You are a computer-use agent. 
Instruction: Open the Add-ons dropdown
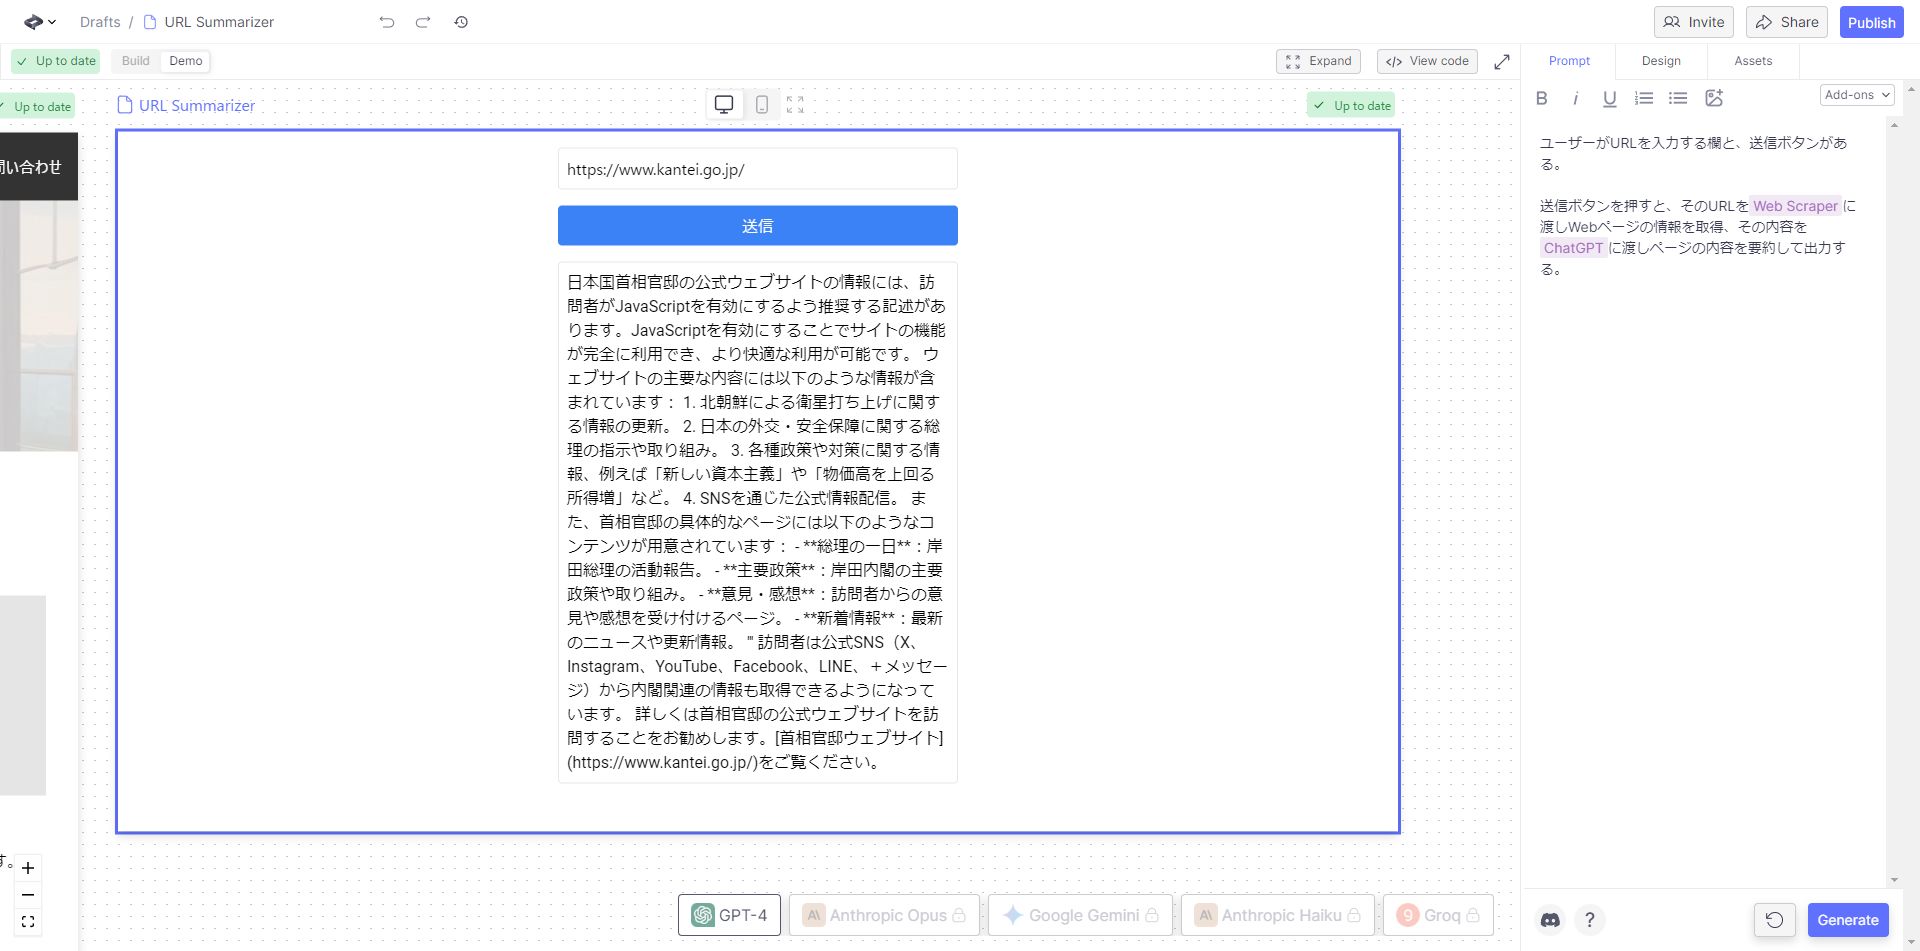(x=1856, y=94)
